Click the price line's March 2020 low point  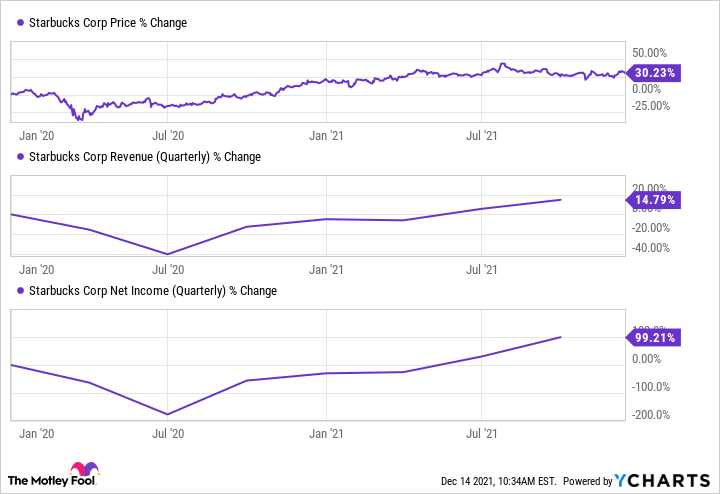pos(81,119)
